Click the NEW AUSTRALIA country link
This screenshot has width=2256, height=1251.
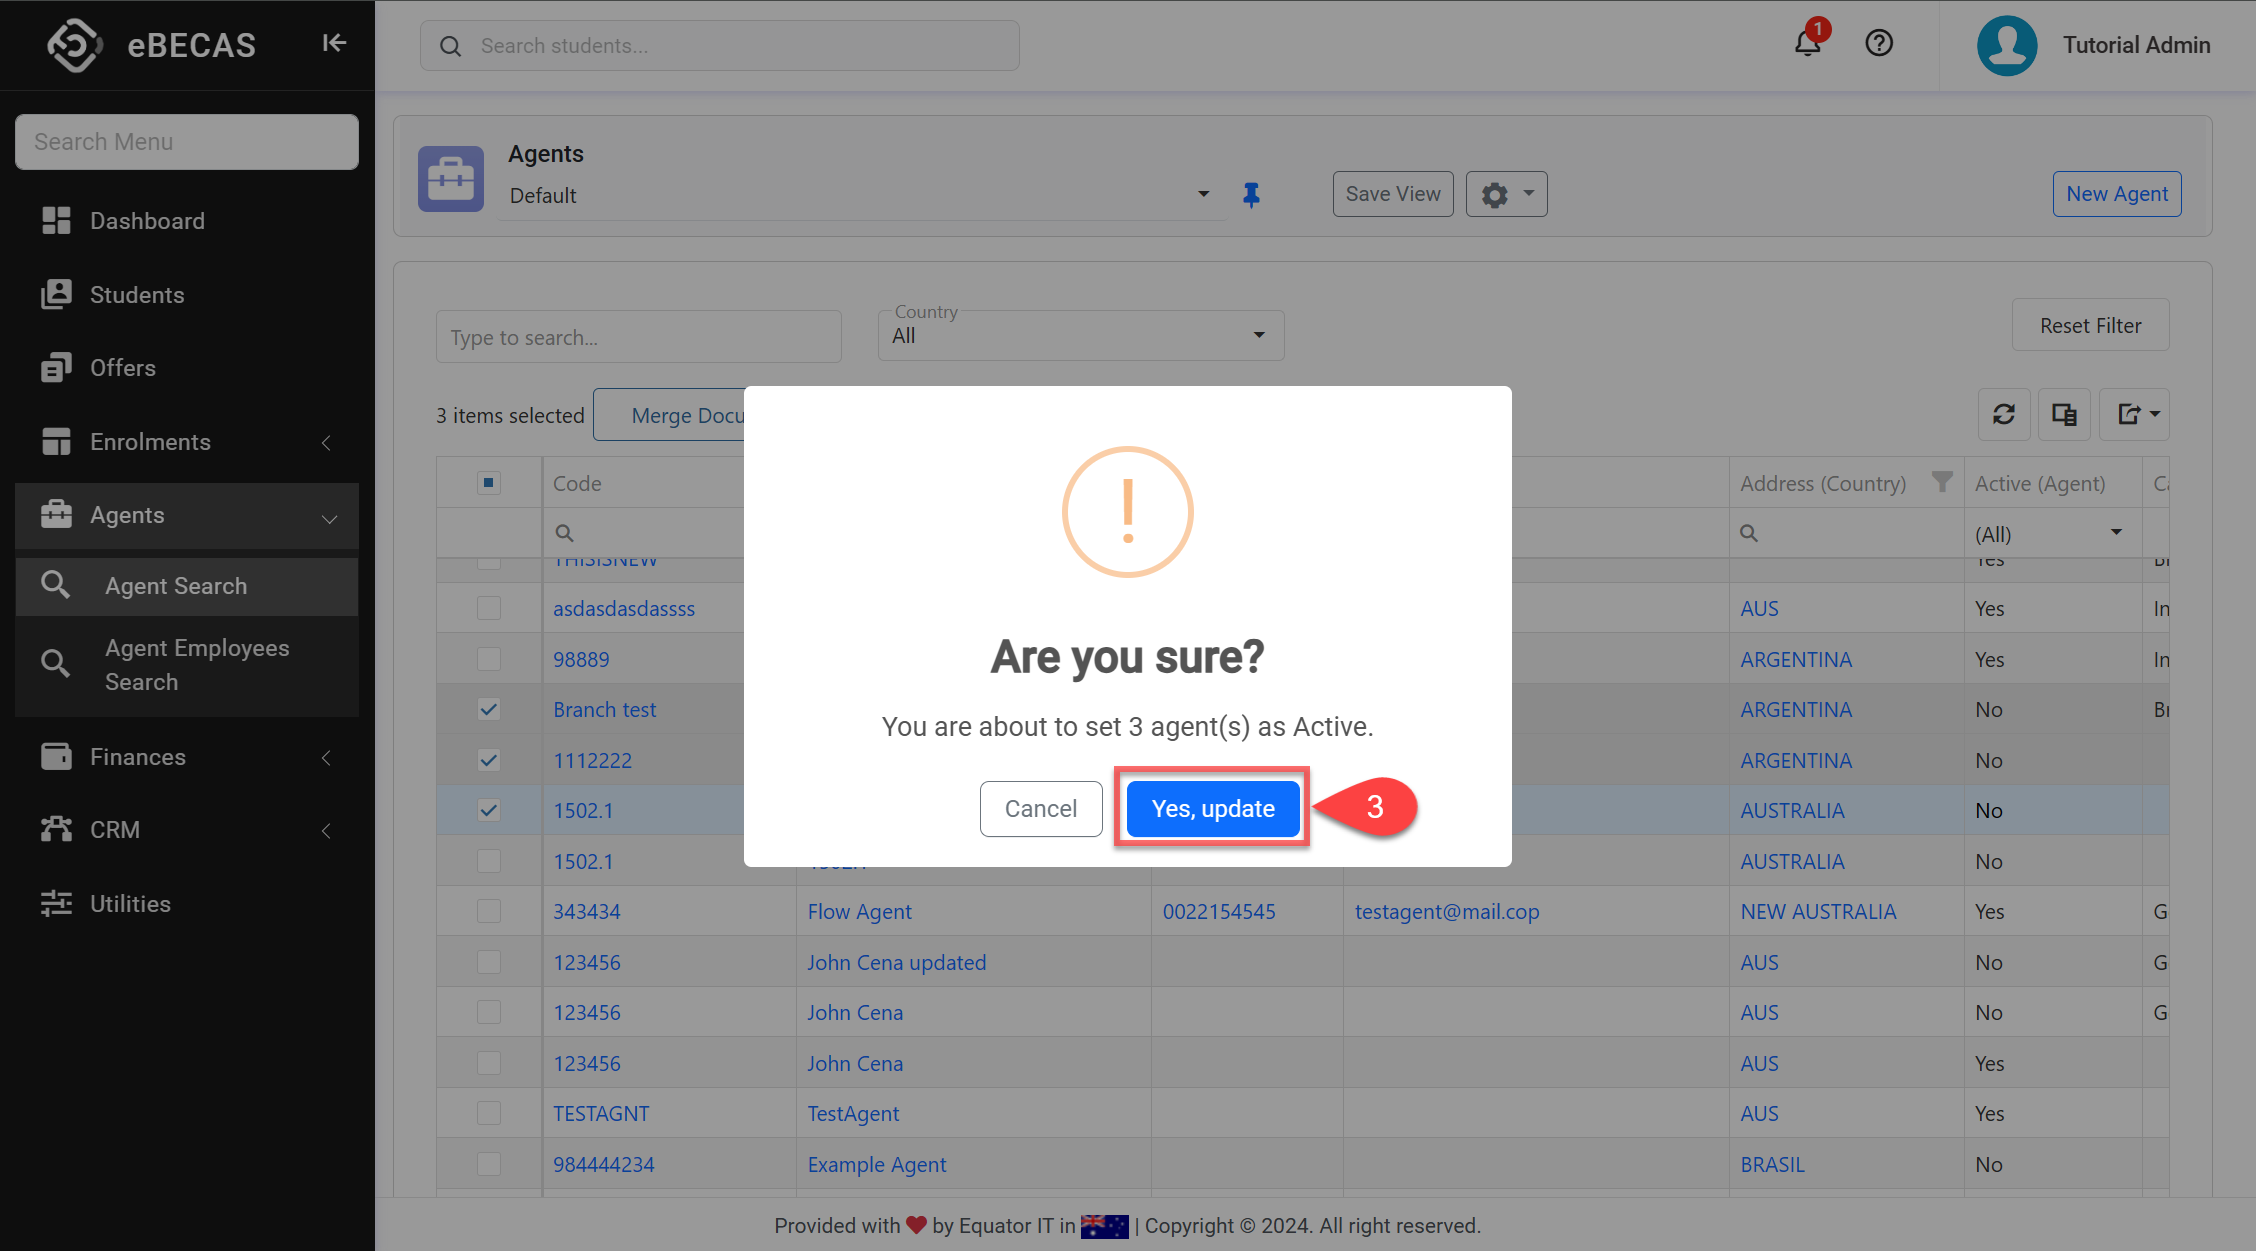[x=1818, y=911]
